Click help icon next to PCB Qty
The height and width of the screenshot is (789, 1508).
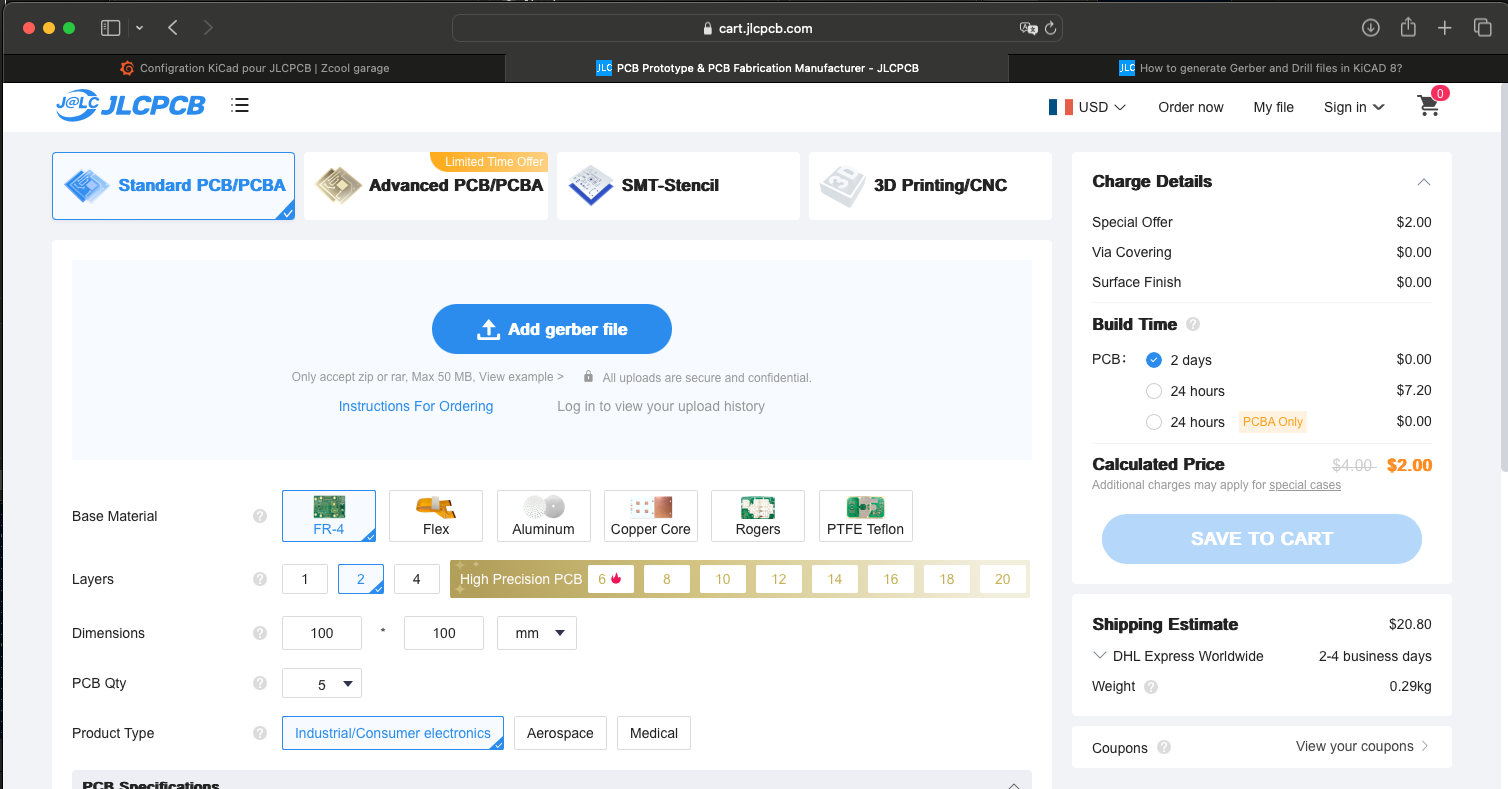[260, 683]
